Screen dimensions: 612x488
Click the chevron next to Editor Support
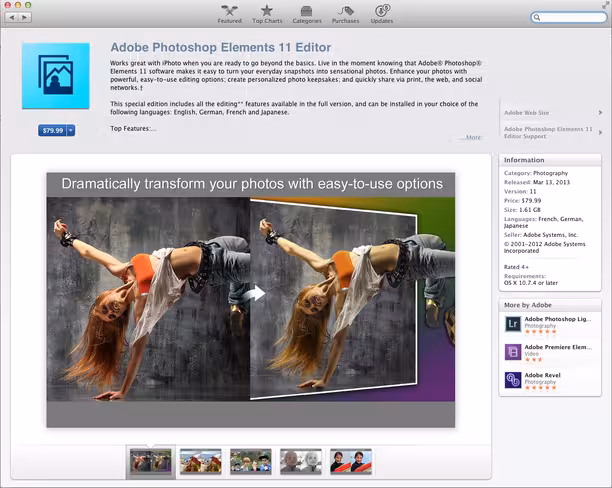click(600, 132)
